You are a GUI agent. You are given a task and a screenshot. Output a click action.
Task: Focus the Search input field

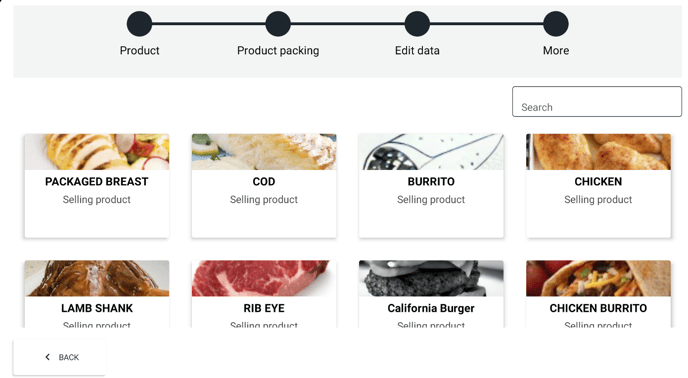point(597,101)
